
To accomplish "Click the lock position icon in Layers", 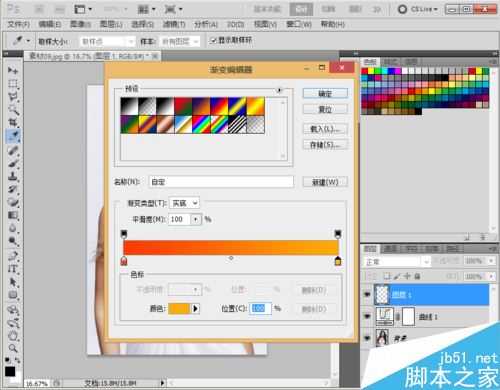I will pos(407,276).
